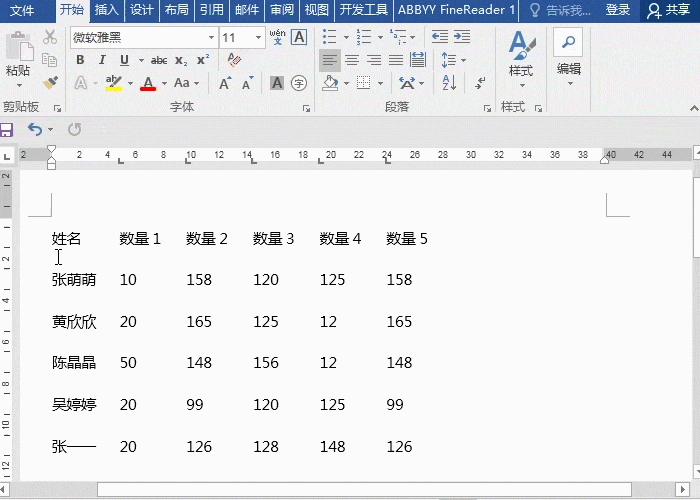Click distributed alignment icon
Screen dimensions: 700x500
pos(417,60)
